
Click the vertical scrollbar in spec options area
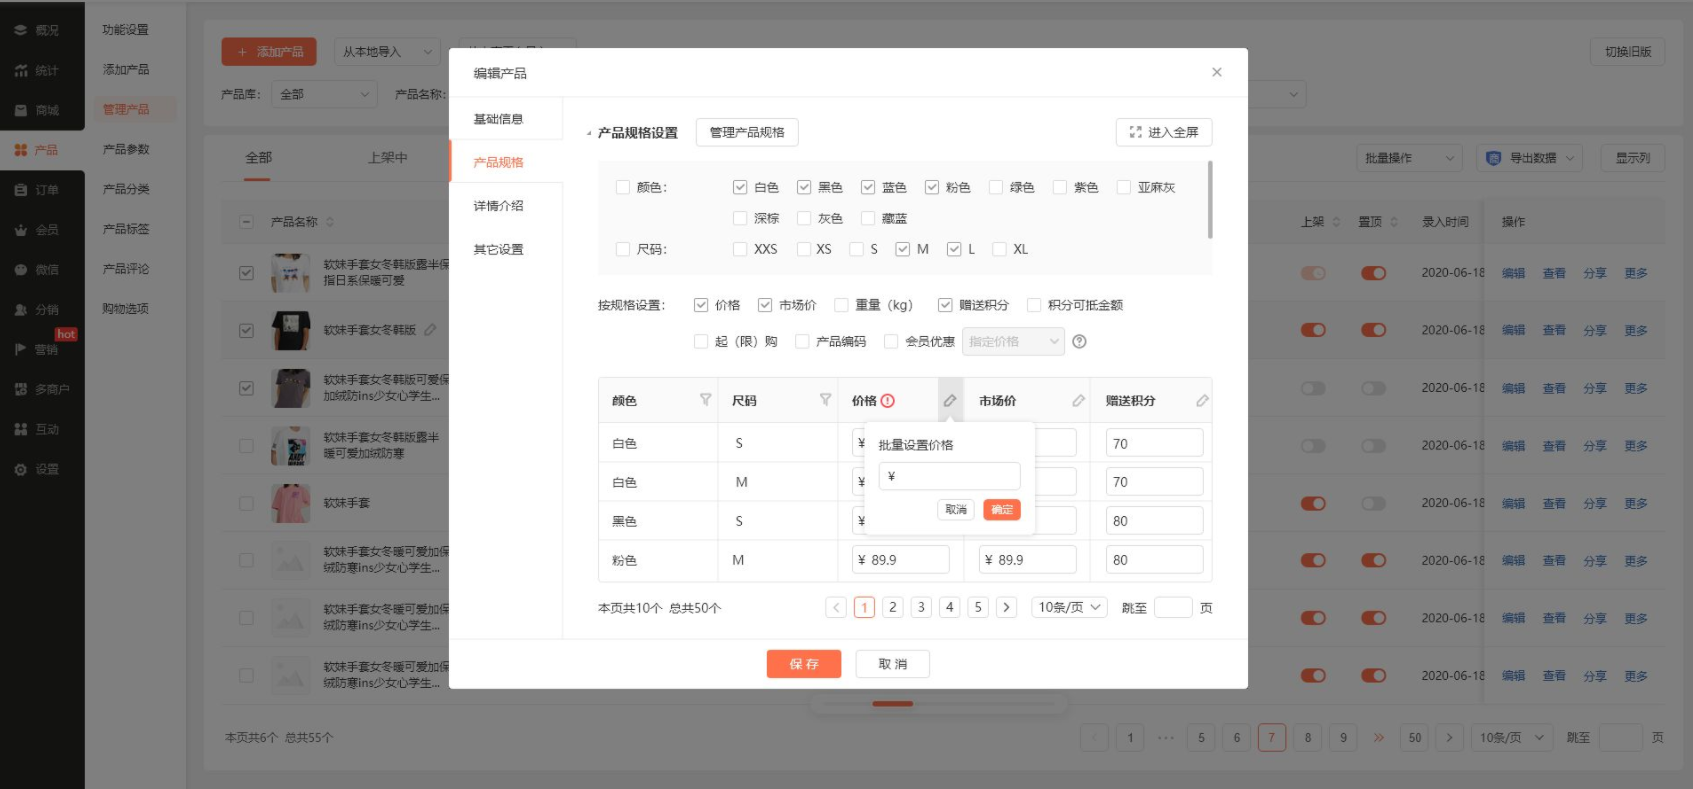tap(1210, 200)
